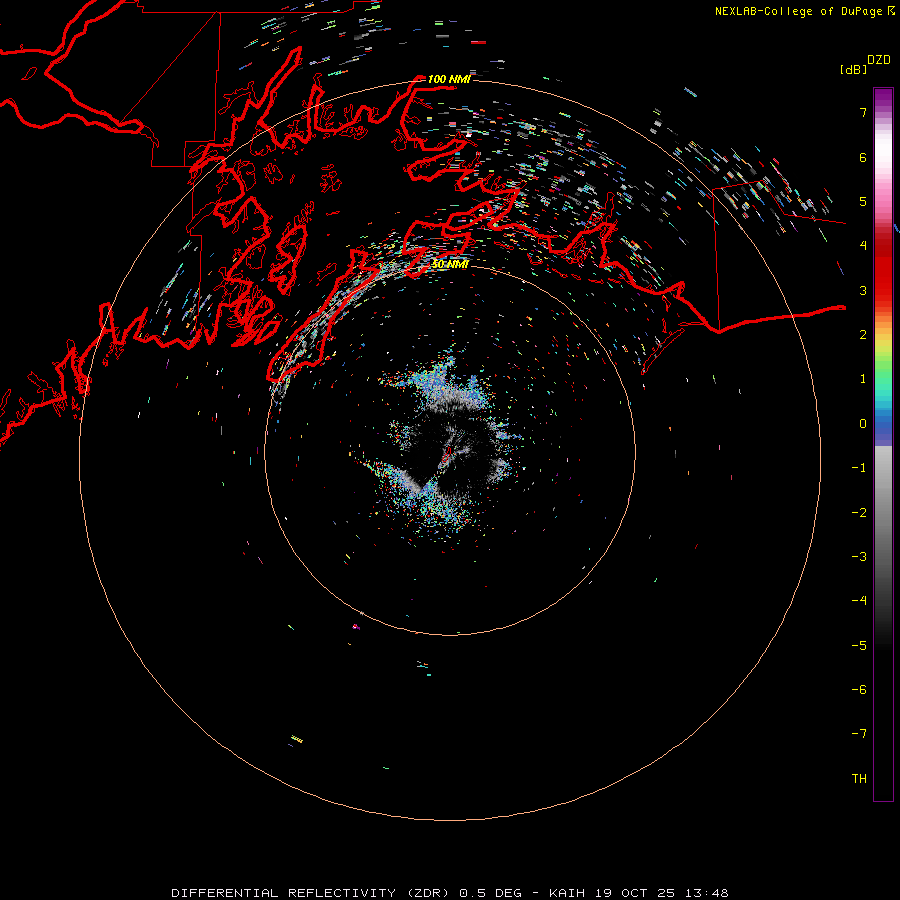Click the -5 tick on the color scale
The width and height of the screenshot is (900, 900).
859,646
